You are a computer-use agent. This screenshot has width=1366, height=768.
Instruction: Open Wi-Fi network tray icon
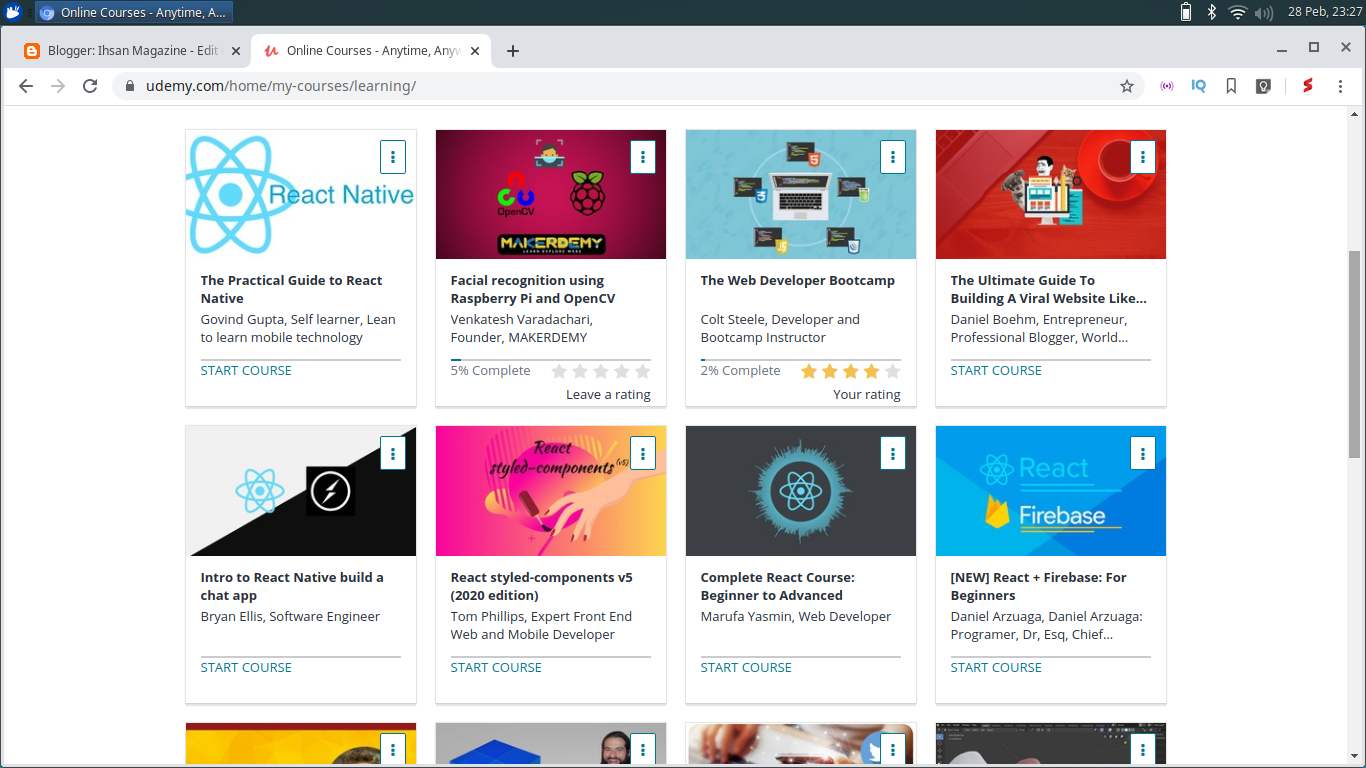coord(1238,12)
